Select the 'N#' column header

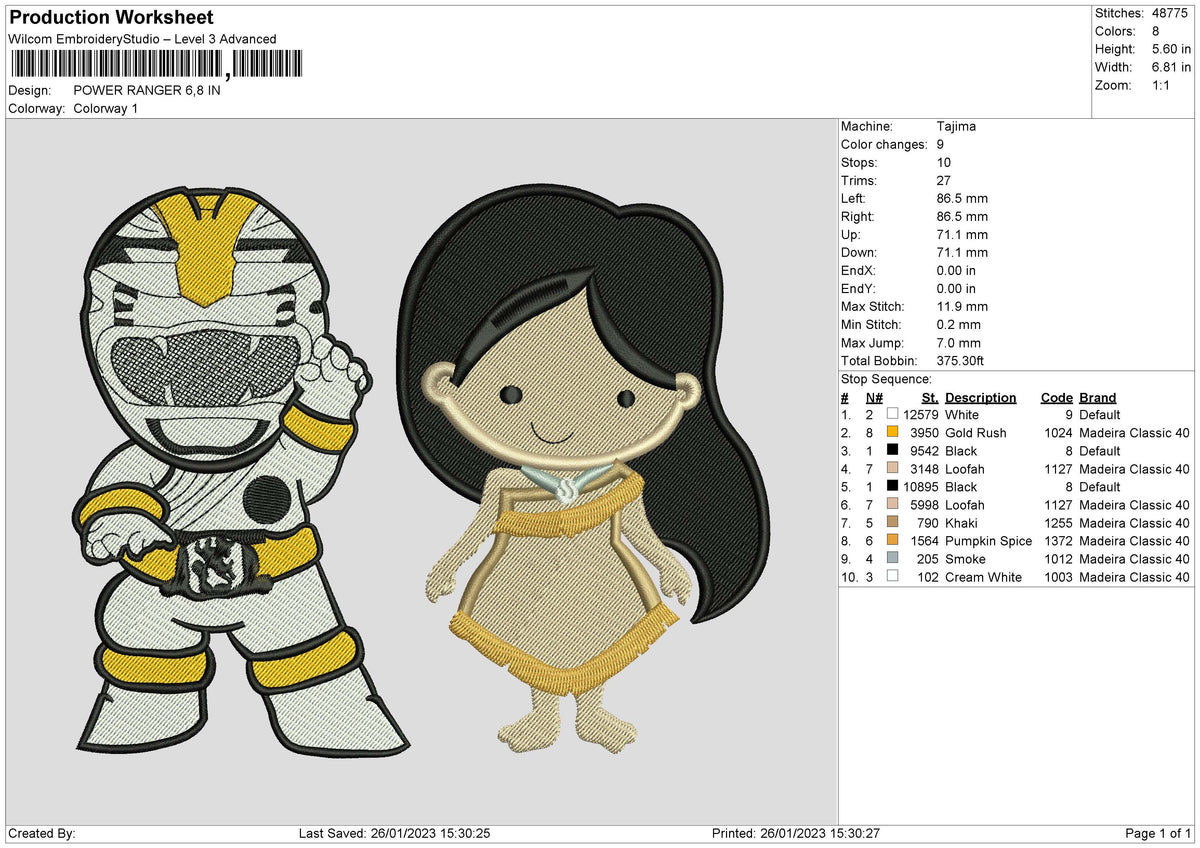click(872, 397)
